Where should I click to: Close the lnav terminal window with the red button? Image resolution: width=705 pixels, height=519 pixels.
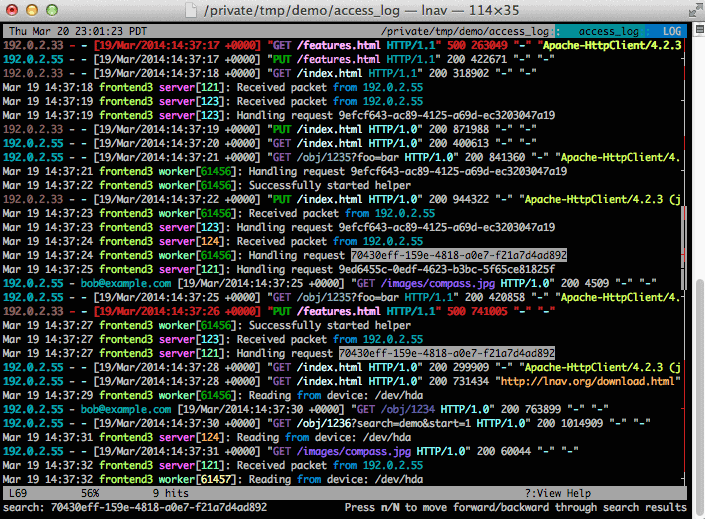tap(12, 10)
